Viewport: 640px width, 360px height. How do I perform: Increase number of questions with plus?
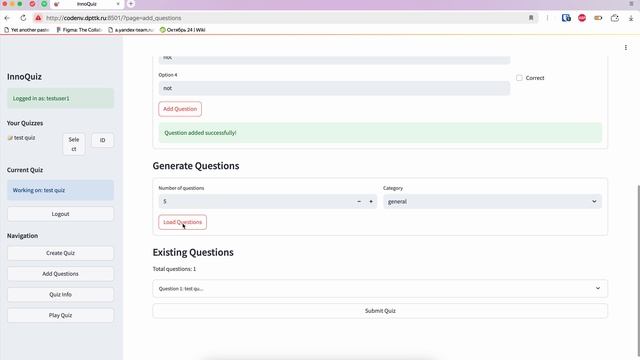371,202
